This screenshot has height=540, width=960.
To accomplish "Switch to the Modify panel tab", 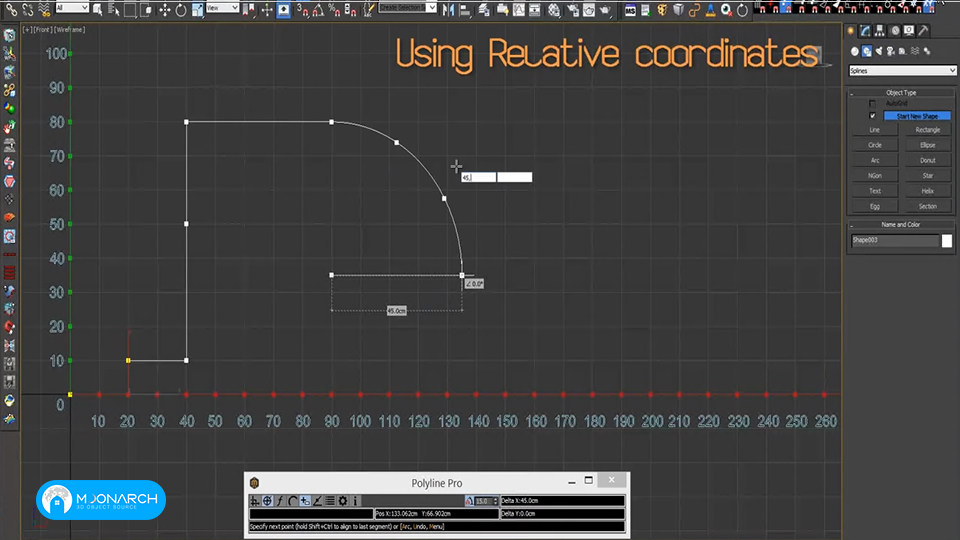I will click(865, 30).
